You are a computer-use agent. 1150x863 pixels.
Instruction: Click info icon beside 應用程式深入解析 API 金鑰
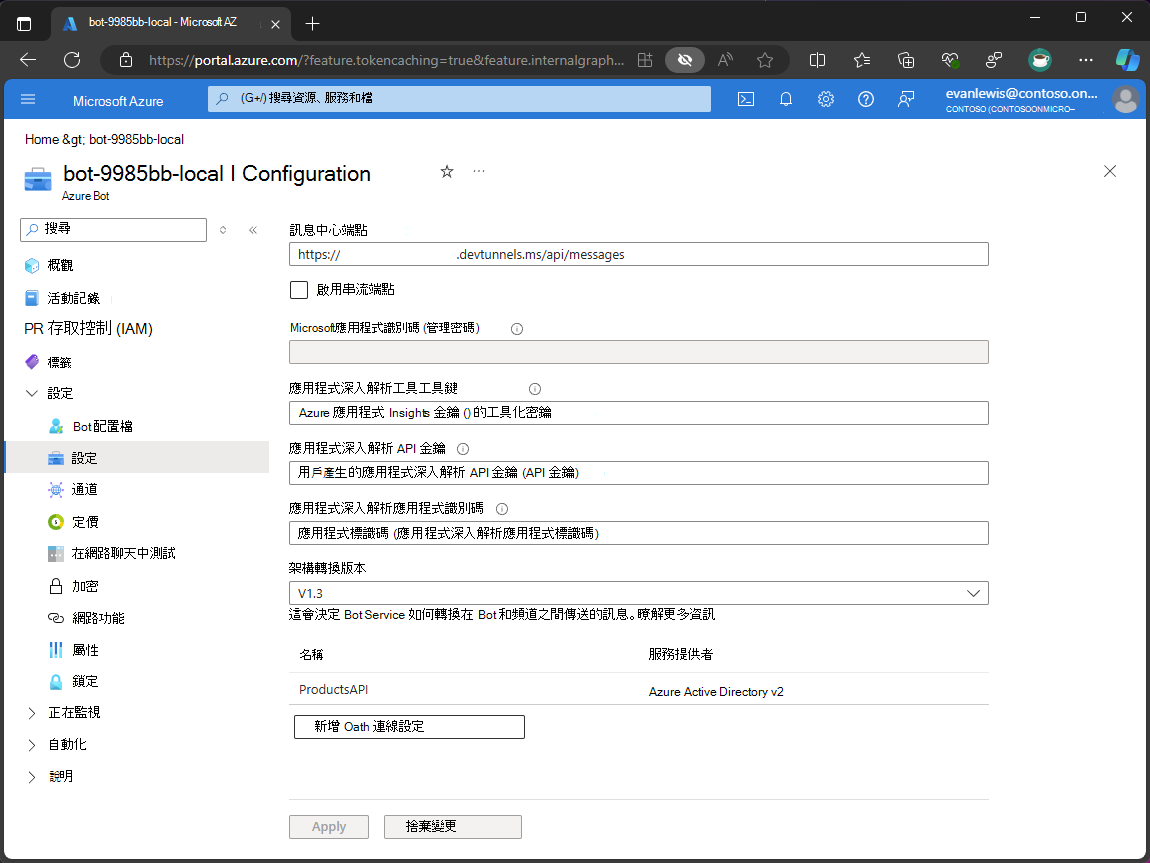[462, 449]
